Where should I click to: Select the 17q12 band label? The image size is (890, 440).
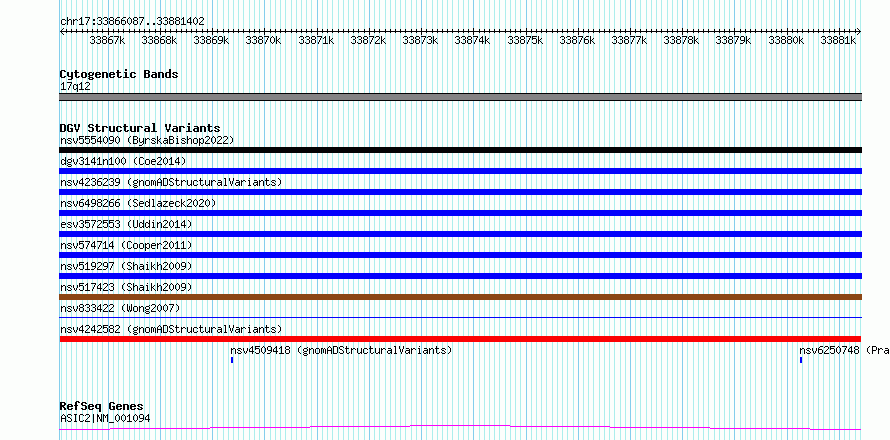pyautogui.click(x=75, y=87)
